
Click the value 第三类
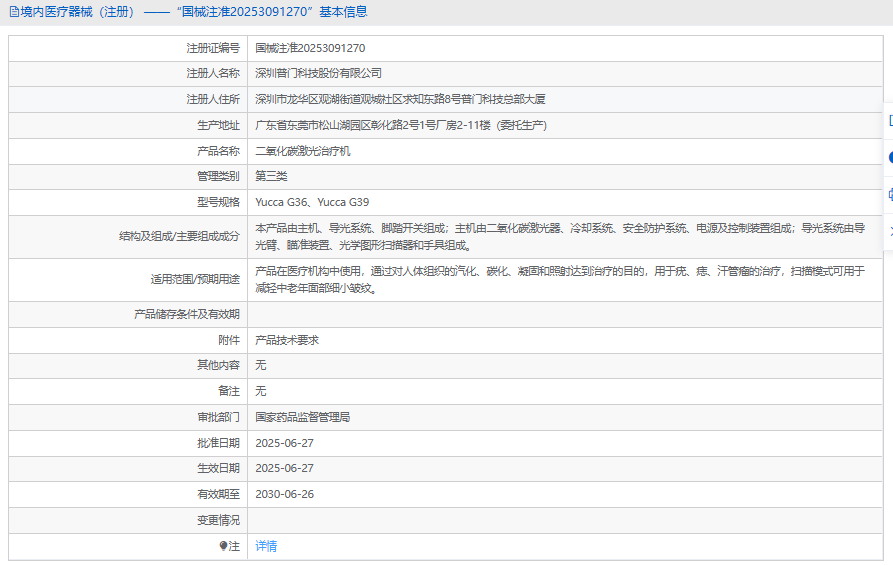point(271,177)
